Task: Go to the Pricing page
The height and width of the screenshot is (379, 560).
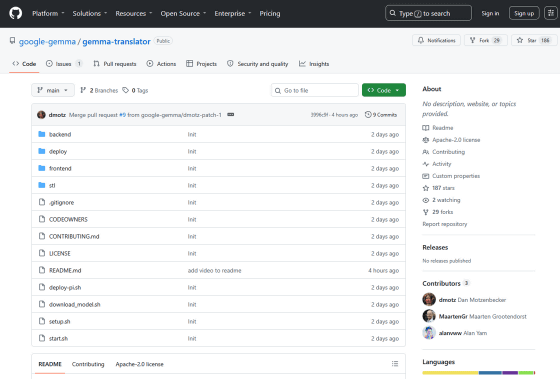Action: 270,14
